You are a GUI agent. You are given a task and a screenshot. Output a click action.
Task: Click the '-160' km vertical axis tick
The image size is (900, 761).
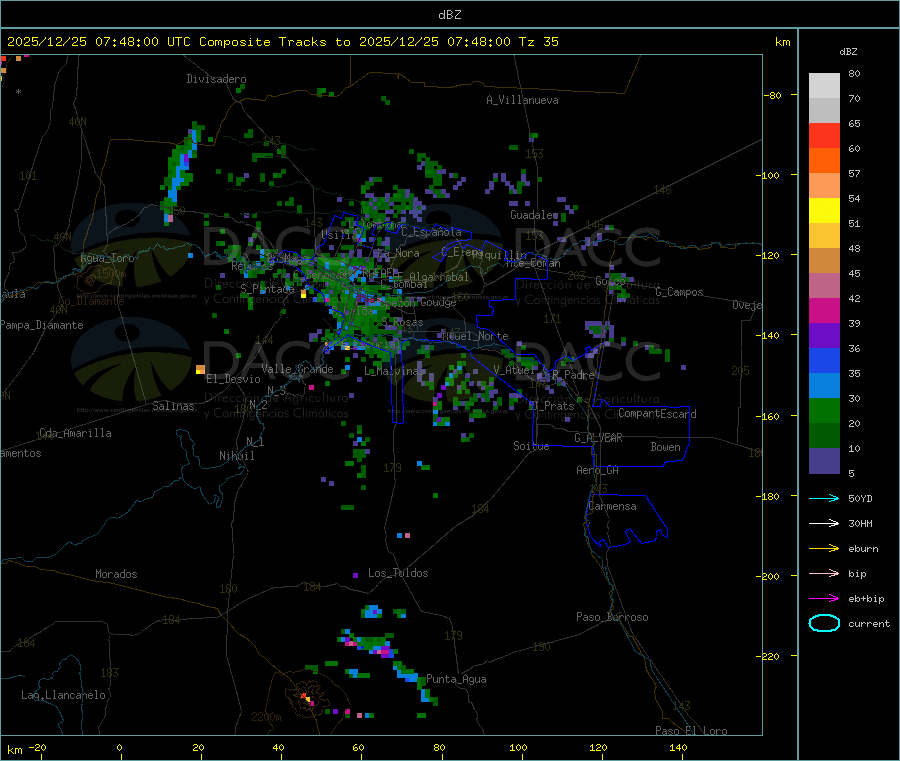767,416
